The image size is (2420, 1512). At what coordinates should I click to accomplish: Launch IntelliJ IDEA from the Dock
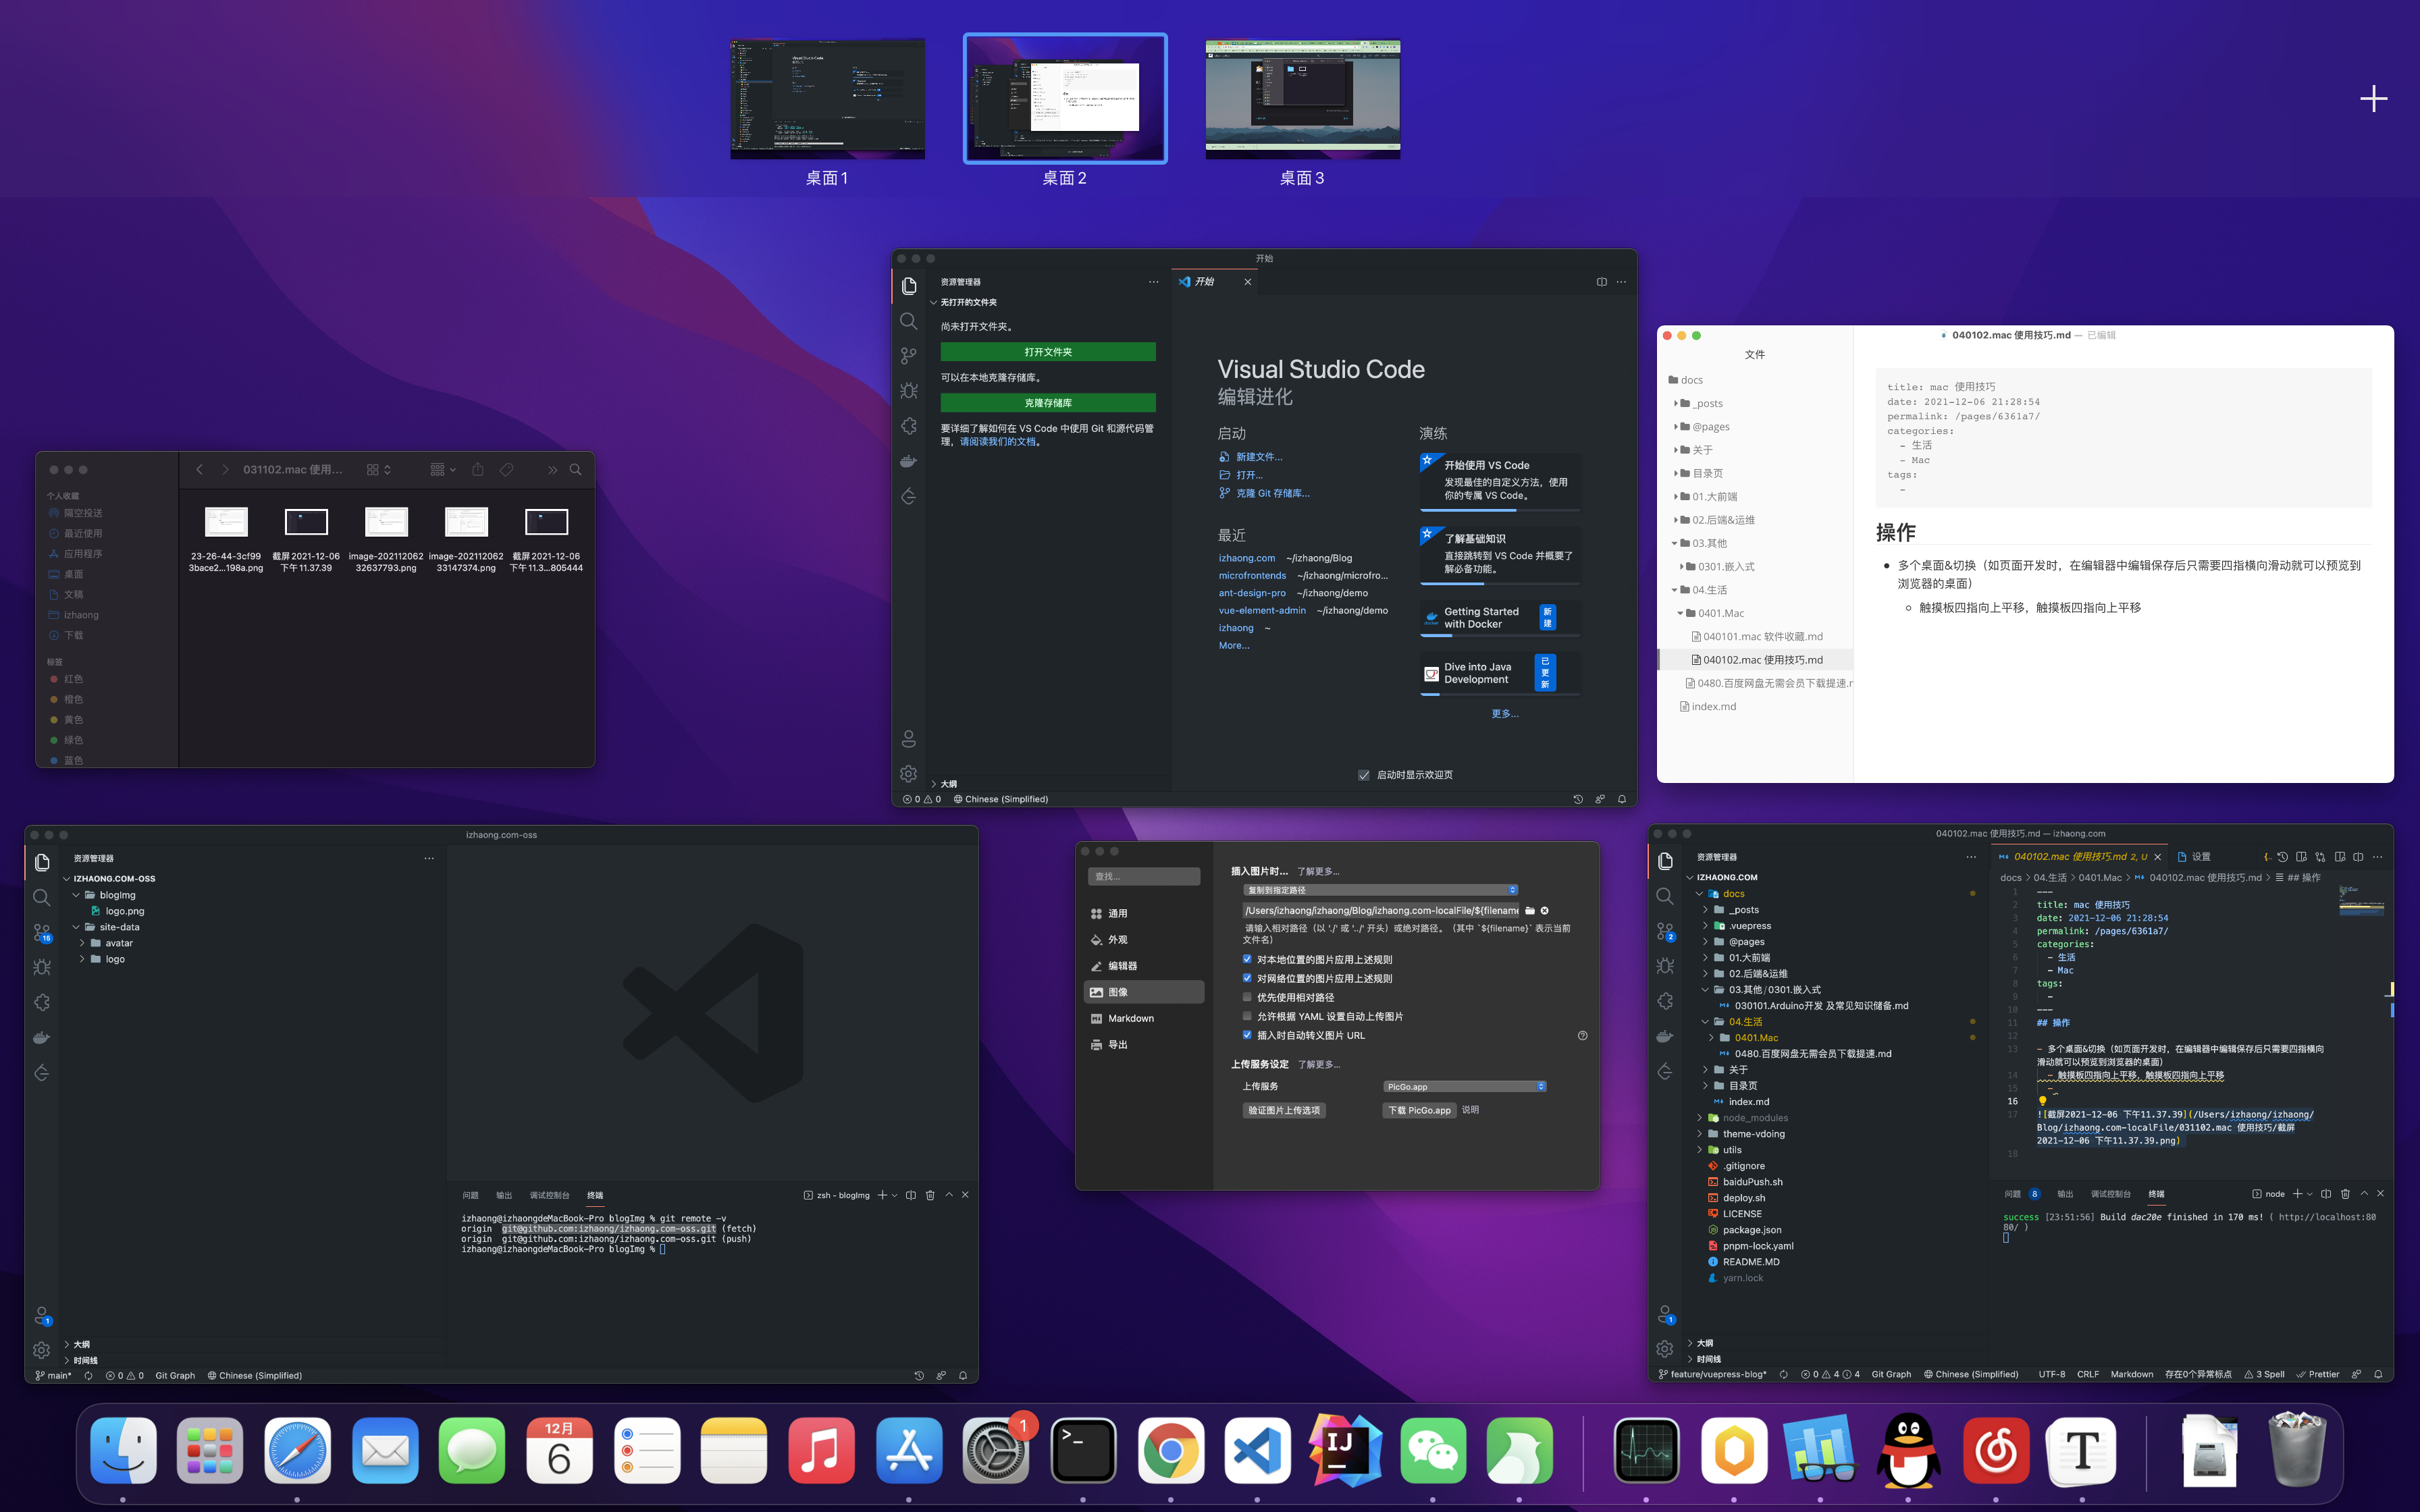tap(1345, 1450)
